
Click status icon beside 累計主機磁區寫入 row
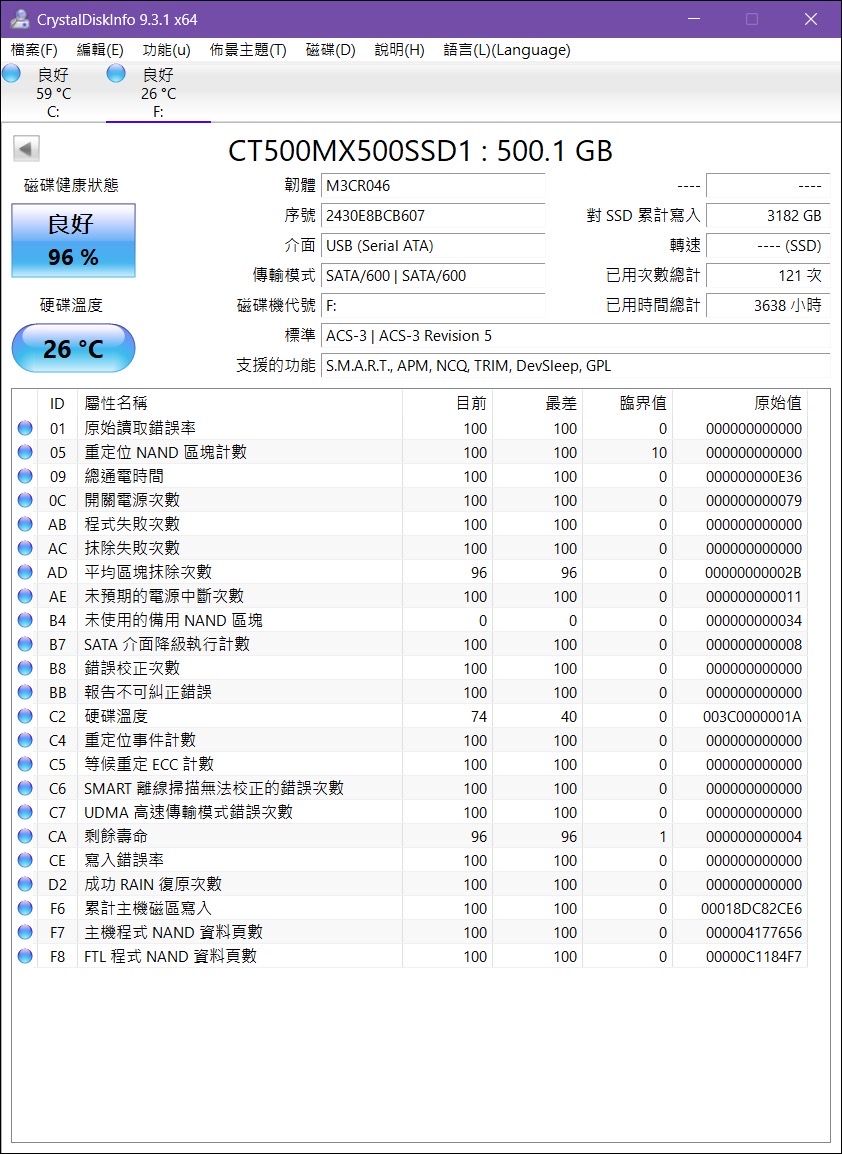pyautogui.click(x=25, y=909)
